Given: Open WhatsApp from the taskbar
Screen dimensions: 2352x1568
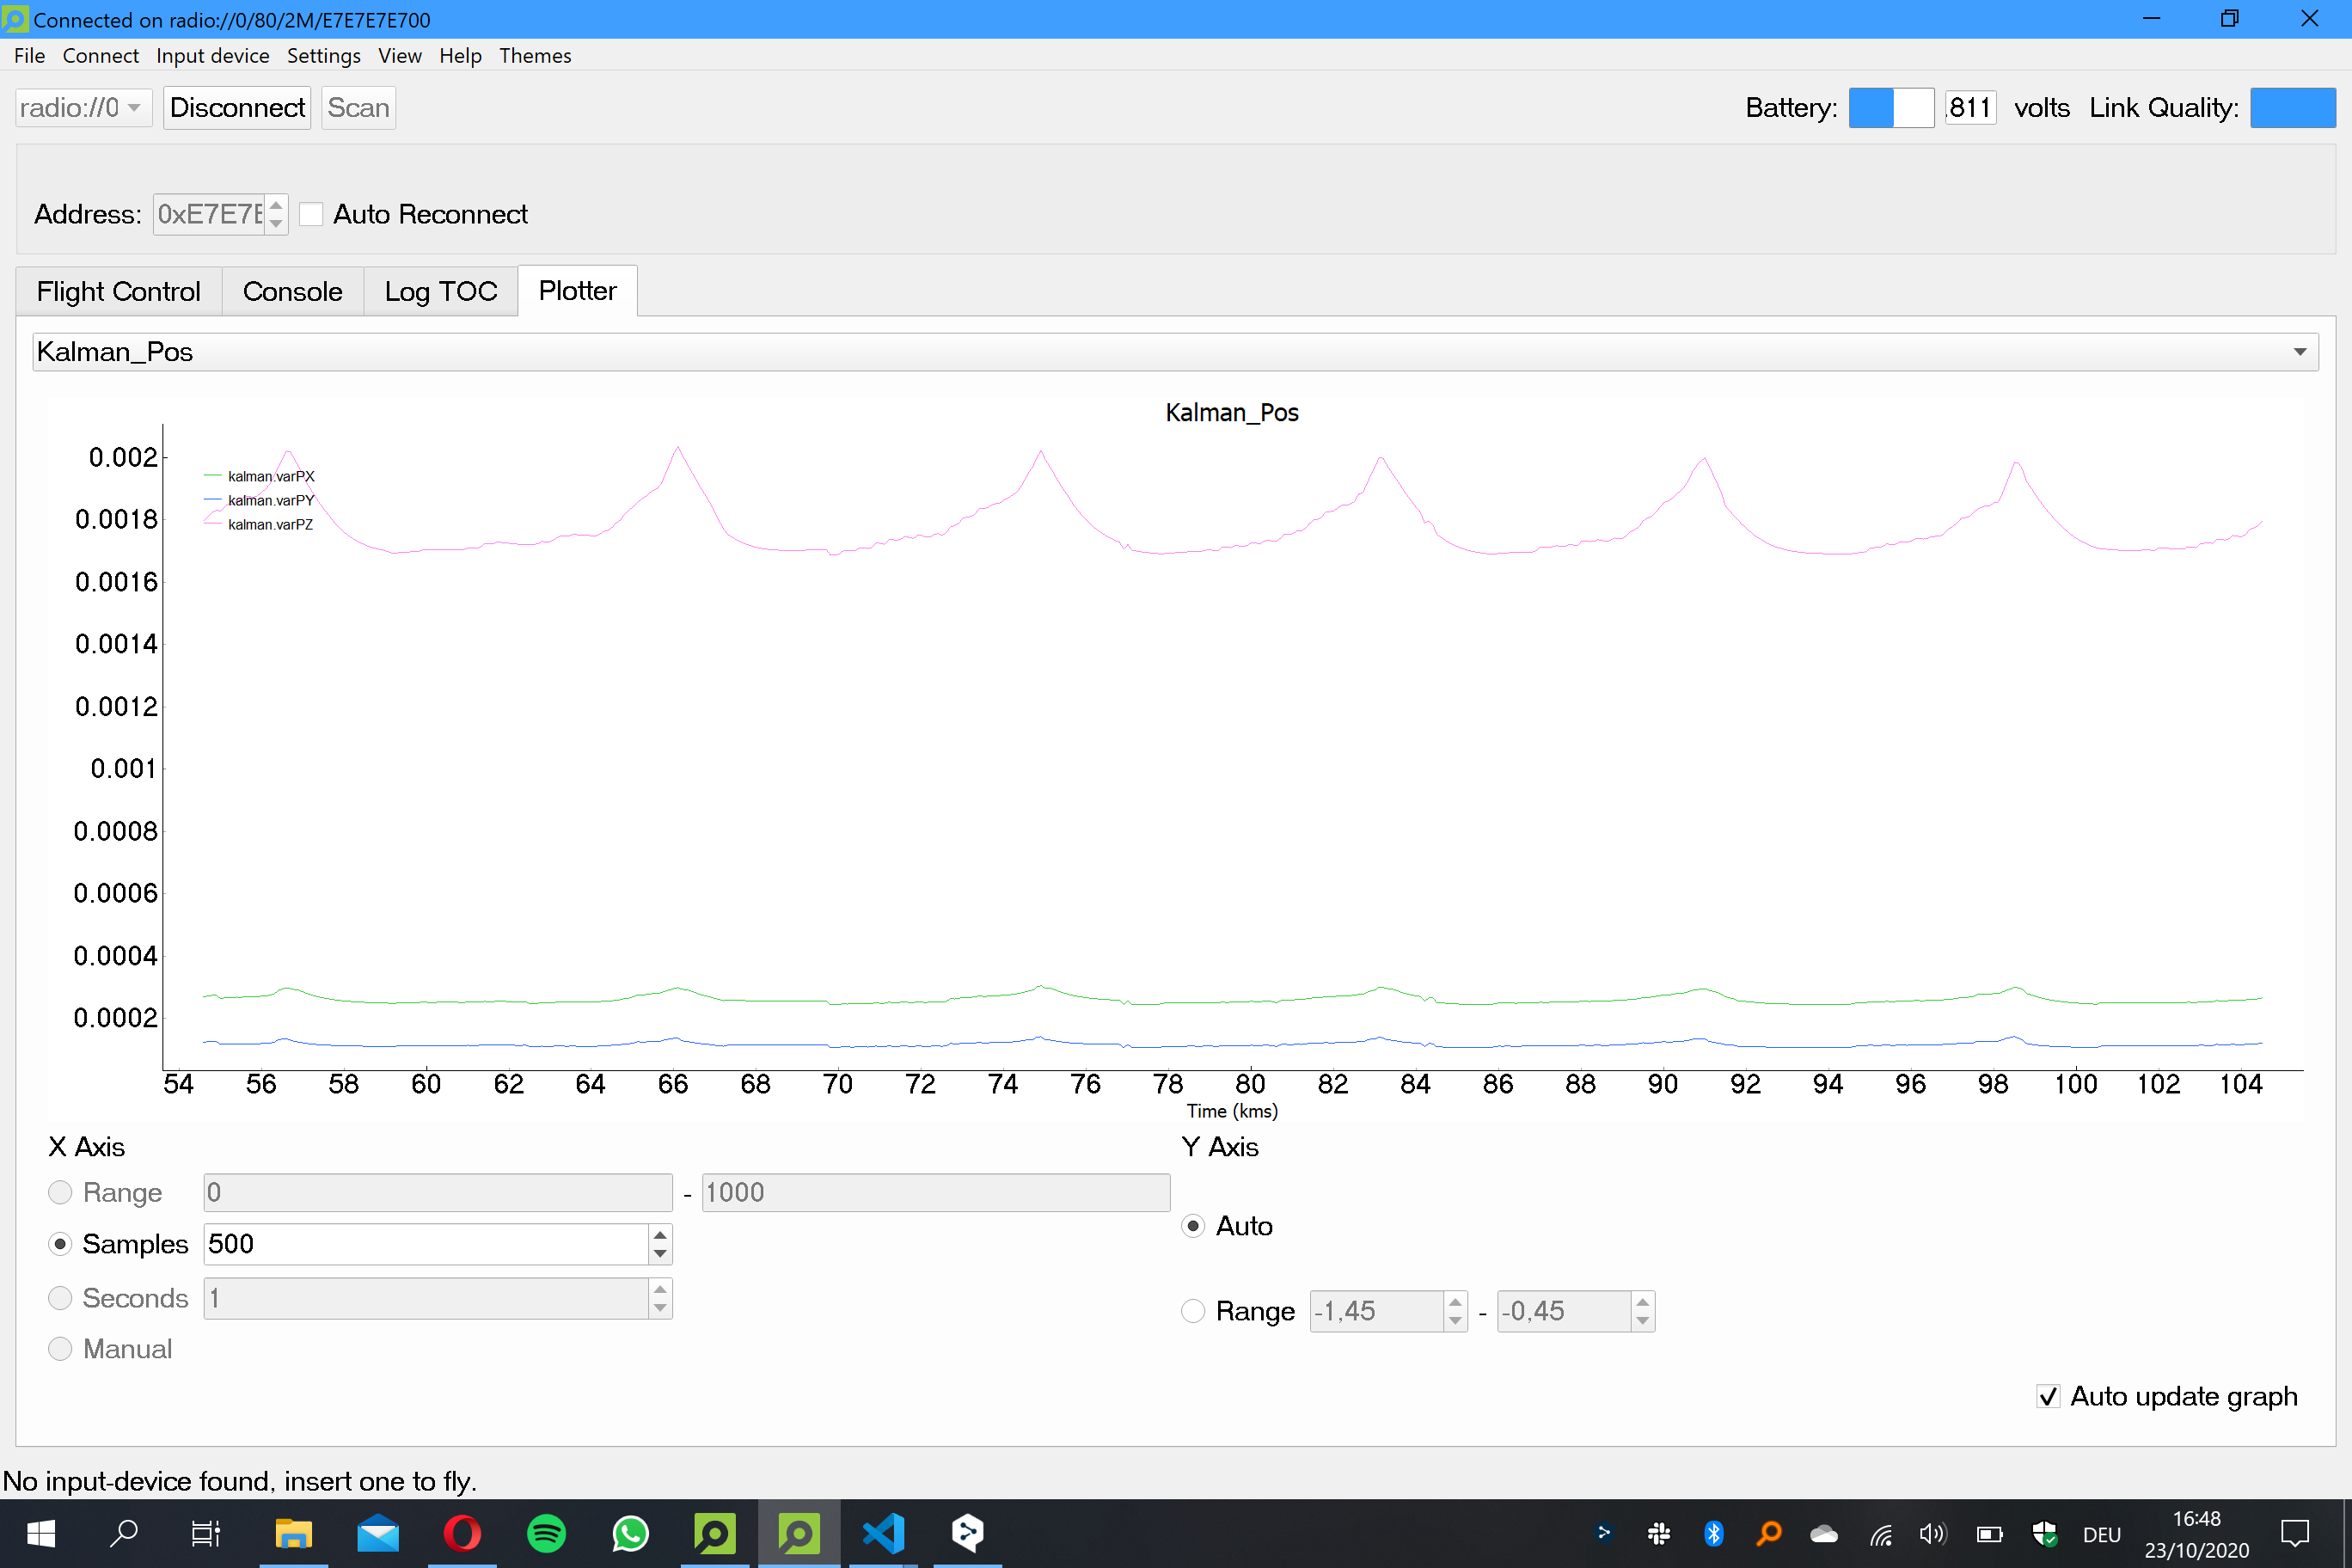Looking at the screenshot, I should (x=630, y=1533).
